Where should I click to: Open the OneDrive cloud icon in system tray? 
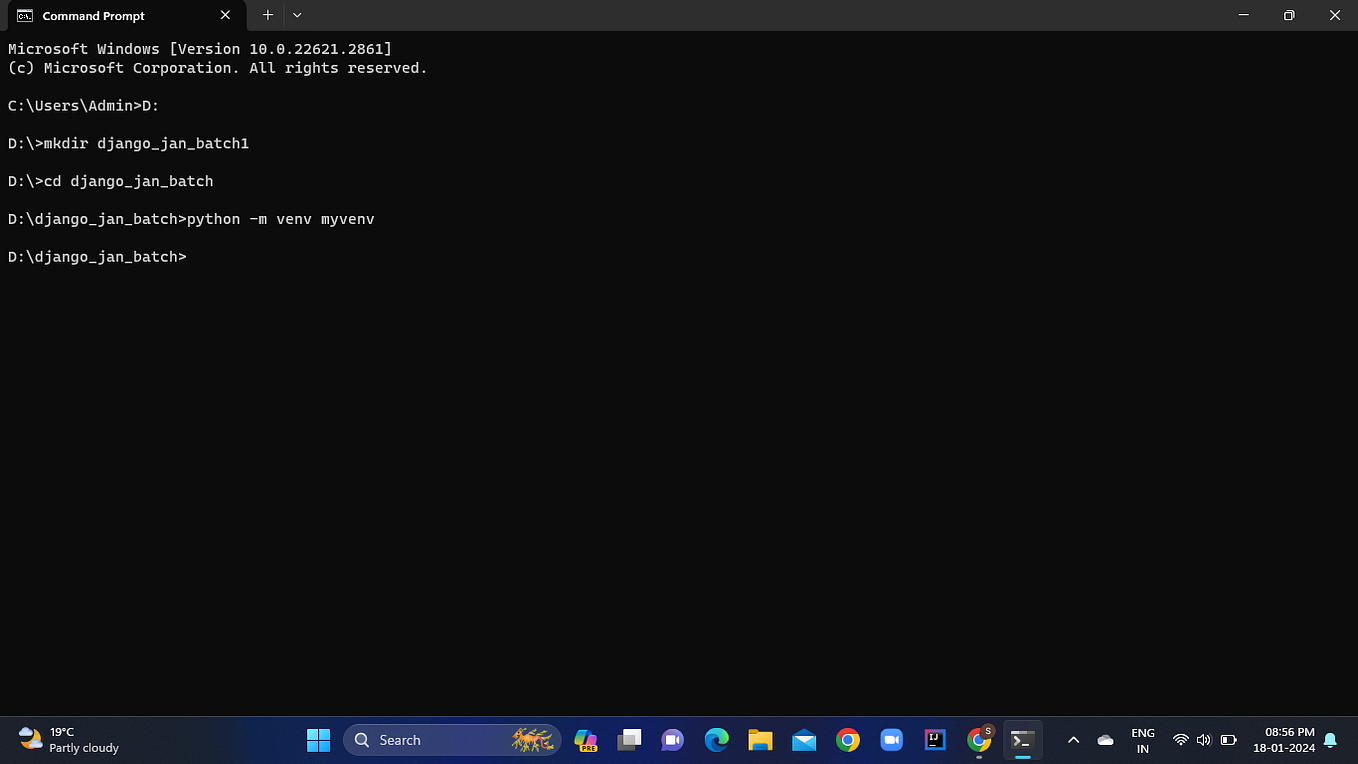(1105, 740)
